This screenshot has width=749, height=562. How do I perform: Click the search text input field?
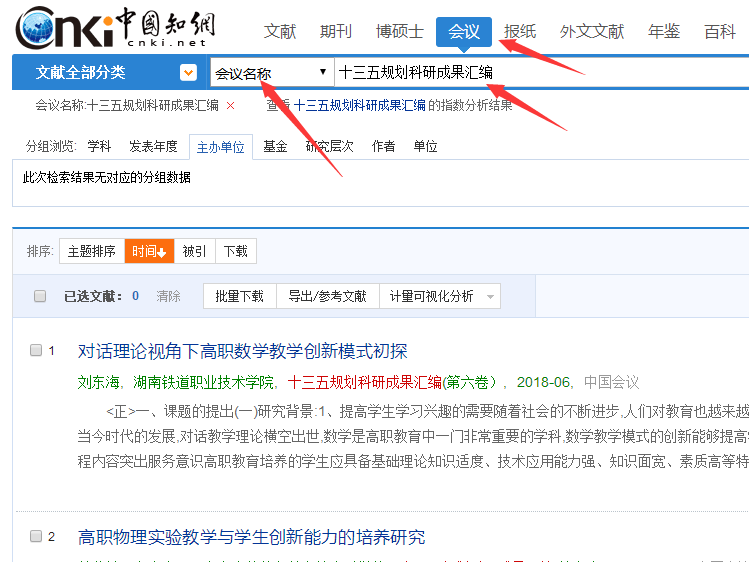(x=540, y=72)
